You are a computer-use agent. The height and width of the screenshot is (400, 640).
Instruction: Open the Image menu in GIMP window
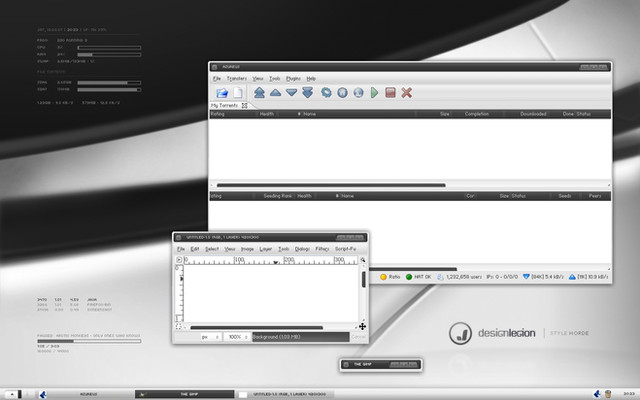point(247,249)
